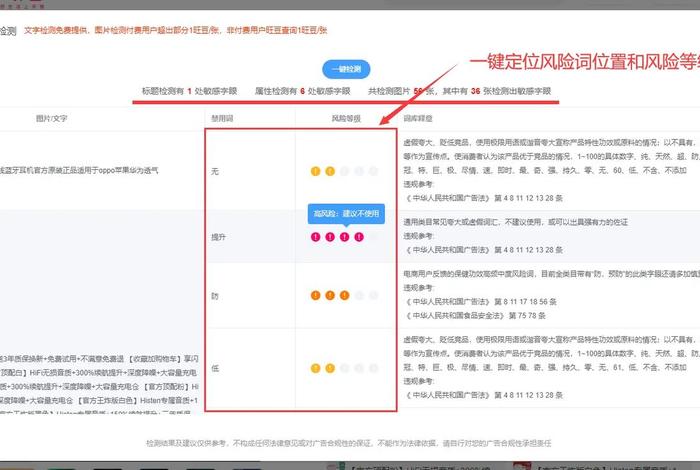Click the attribute text line 3年质保换新+免费试用
This screenshot has width=700, height=470.
[x=99, y=359]
